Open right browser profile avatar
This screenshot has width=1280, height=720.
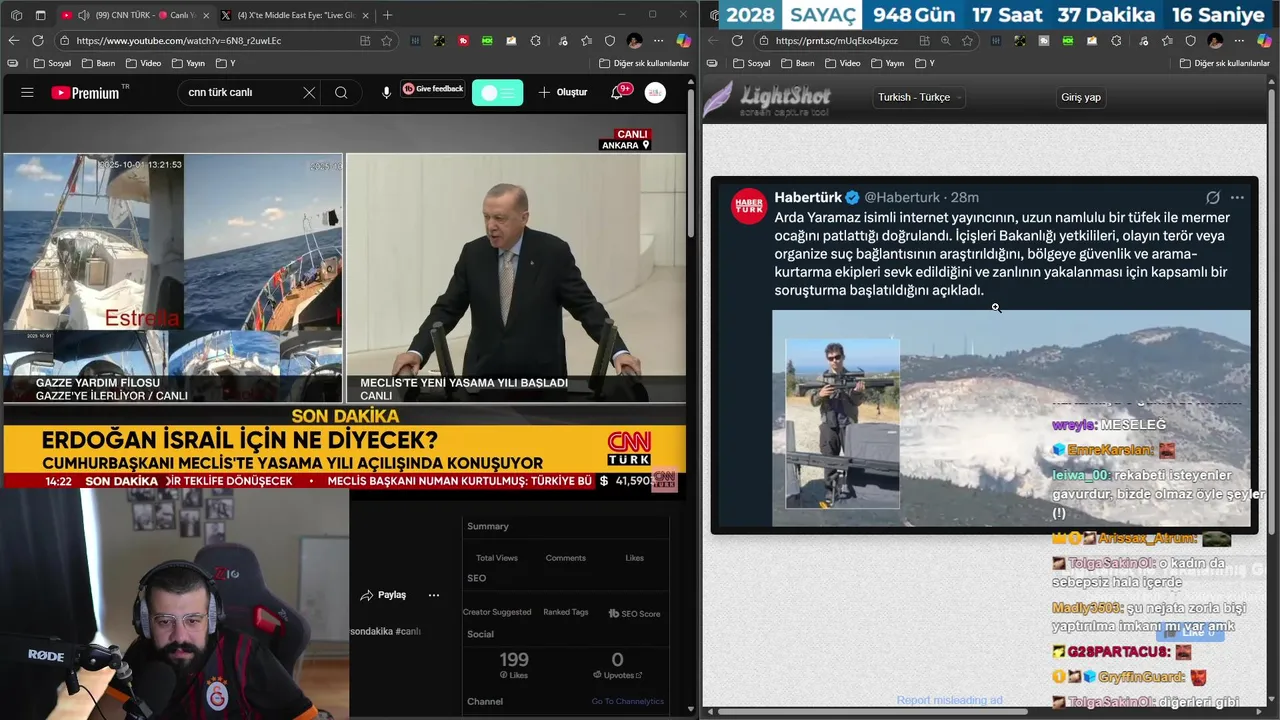pos(1215,41)
